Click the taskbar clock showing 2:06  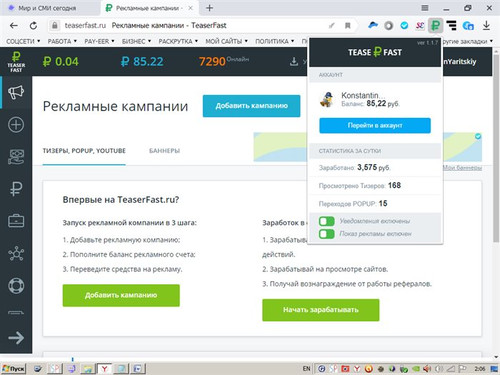pos(480,369)
